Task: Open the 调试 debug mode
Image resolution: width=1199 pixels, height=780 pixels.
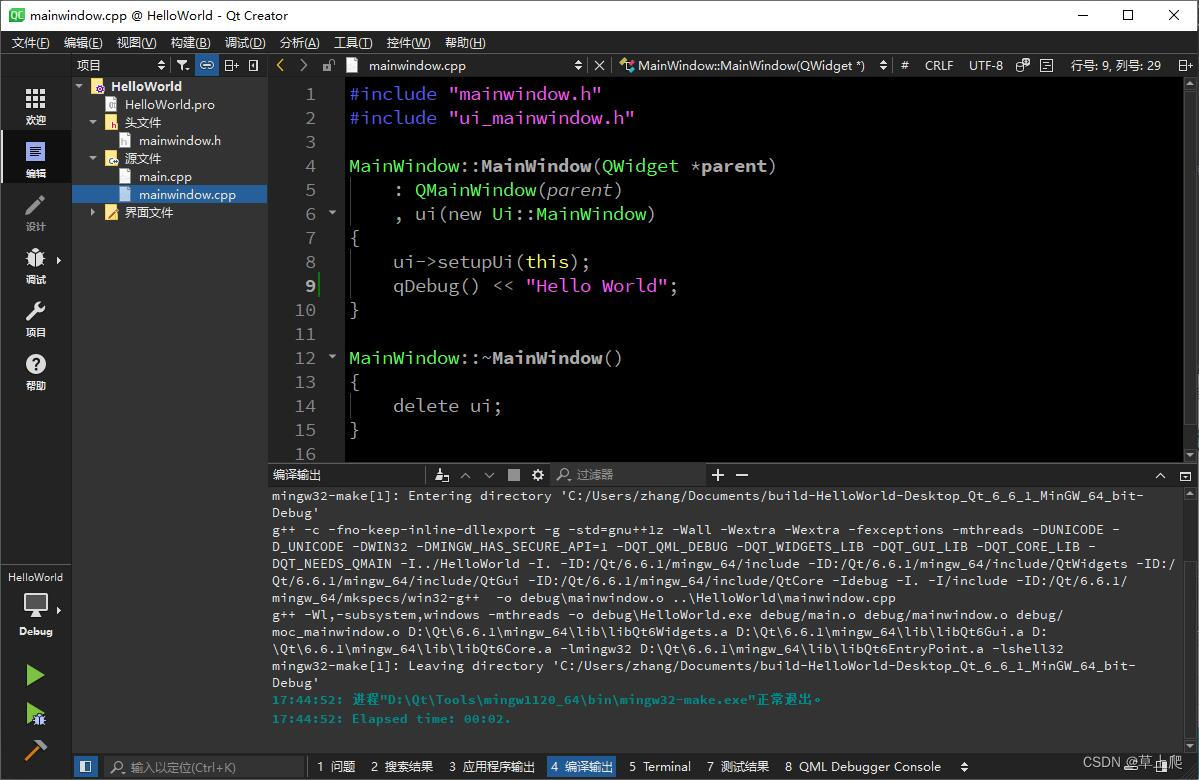Action: [35, 265]
